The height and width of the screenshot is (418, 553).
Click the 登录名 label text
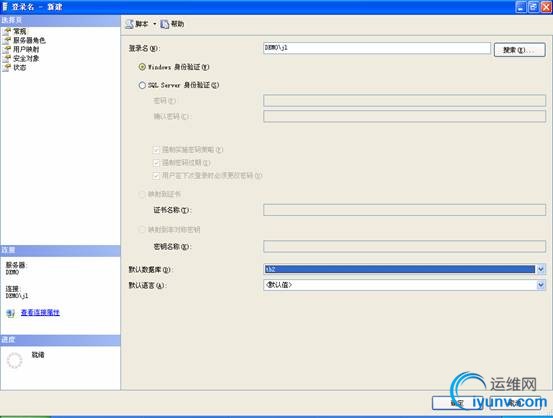tap(144, 48)
